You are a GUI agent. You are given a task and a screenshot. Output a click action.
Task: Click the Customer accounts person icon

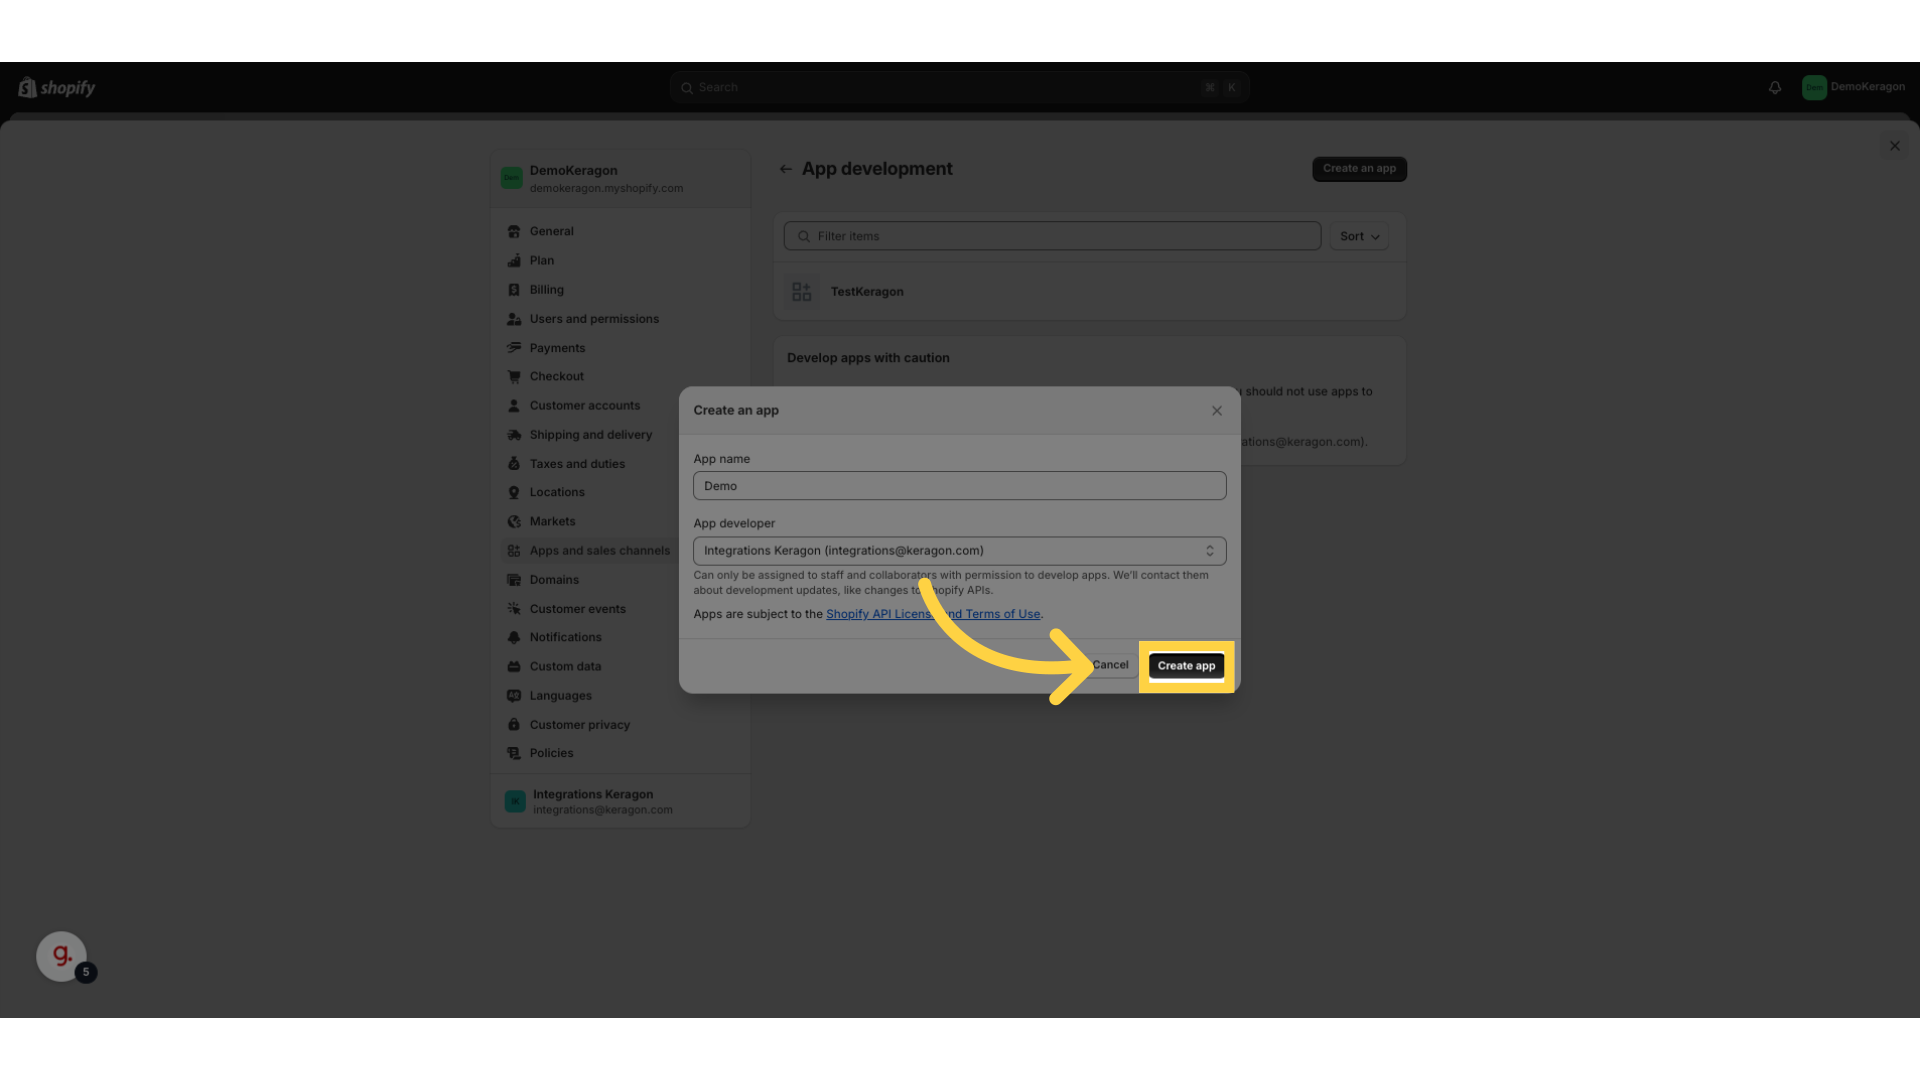point(514,406)
